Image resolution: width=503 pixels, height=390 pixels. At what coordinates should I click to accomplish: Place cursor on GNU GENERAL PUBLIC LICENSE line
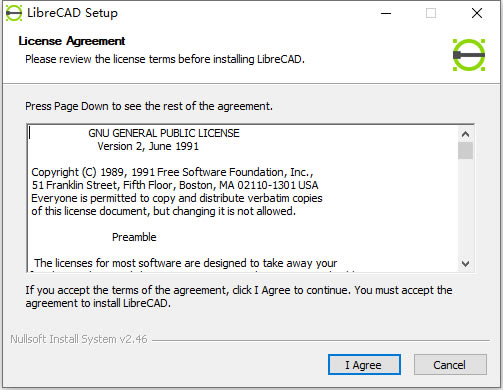click(164, 133)
